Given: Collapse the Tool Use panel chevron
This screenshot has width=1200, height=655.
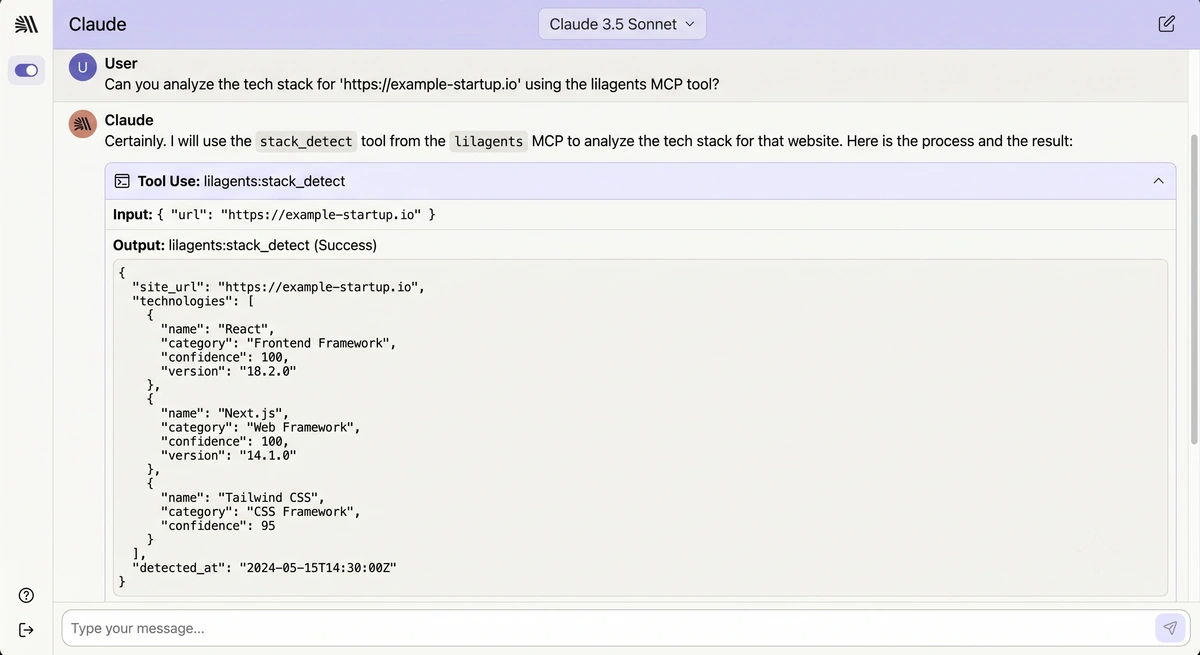Looking at the screenshot, I should point(1158,181).
